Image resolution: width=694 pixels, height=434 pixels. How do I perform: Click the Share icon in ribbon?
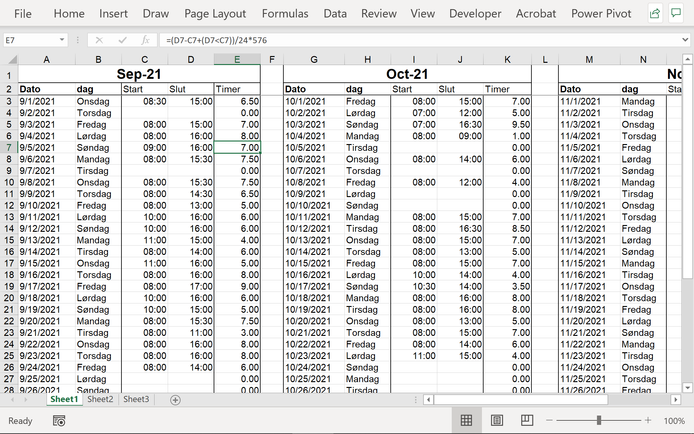click(x=655, y=13)
